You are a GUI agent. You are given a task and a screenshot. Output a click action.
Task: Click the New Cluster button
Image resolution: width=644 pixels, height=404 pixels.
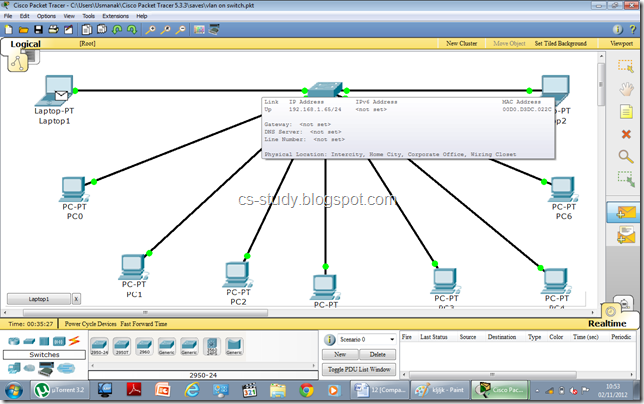[x=462, y=44]
